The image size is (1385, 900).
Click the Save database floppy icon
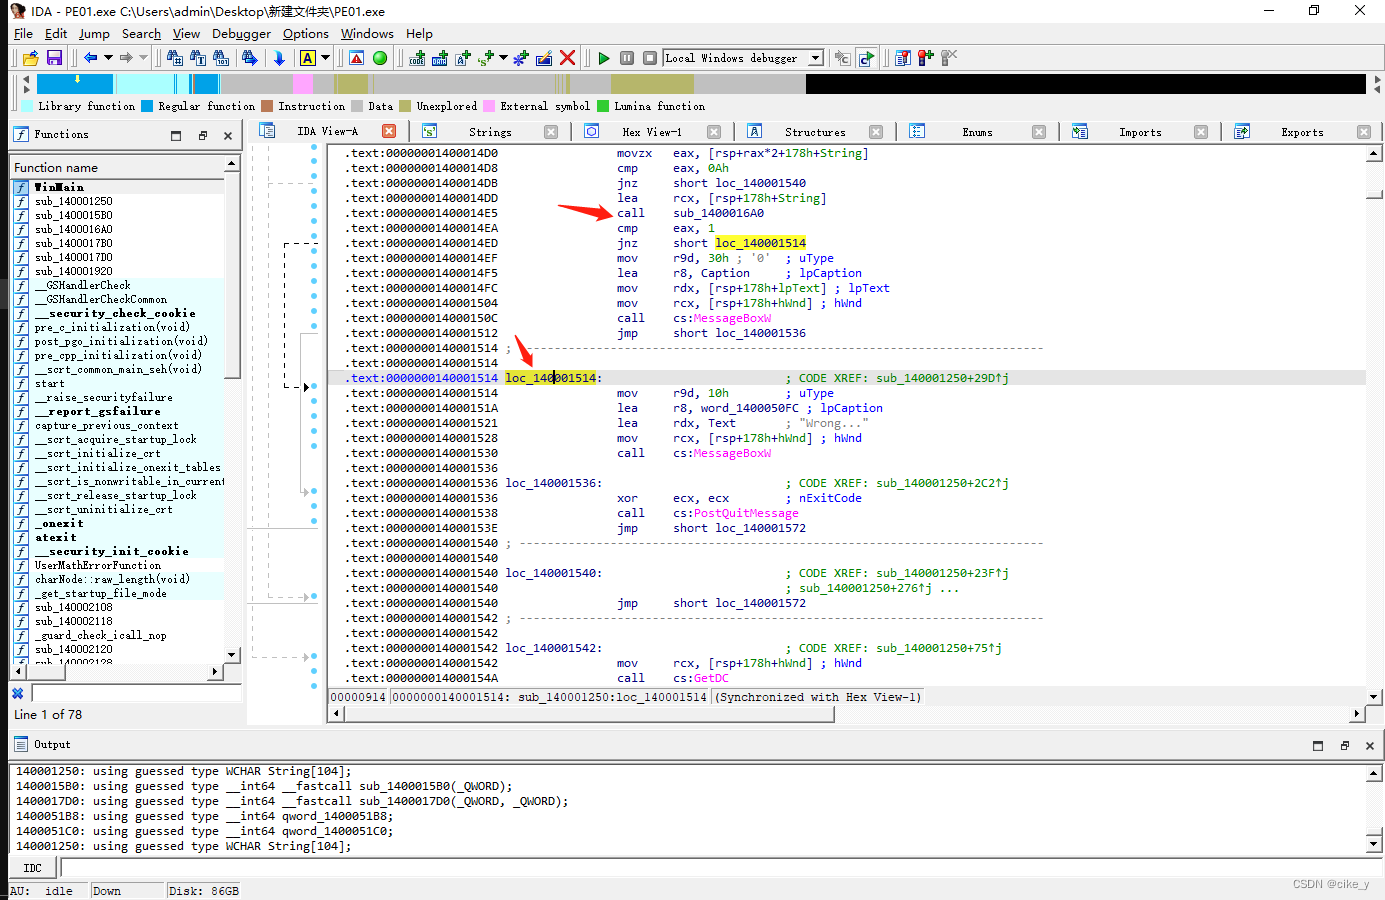[x=54, y=58]
